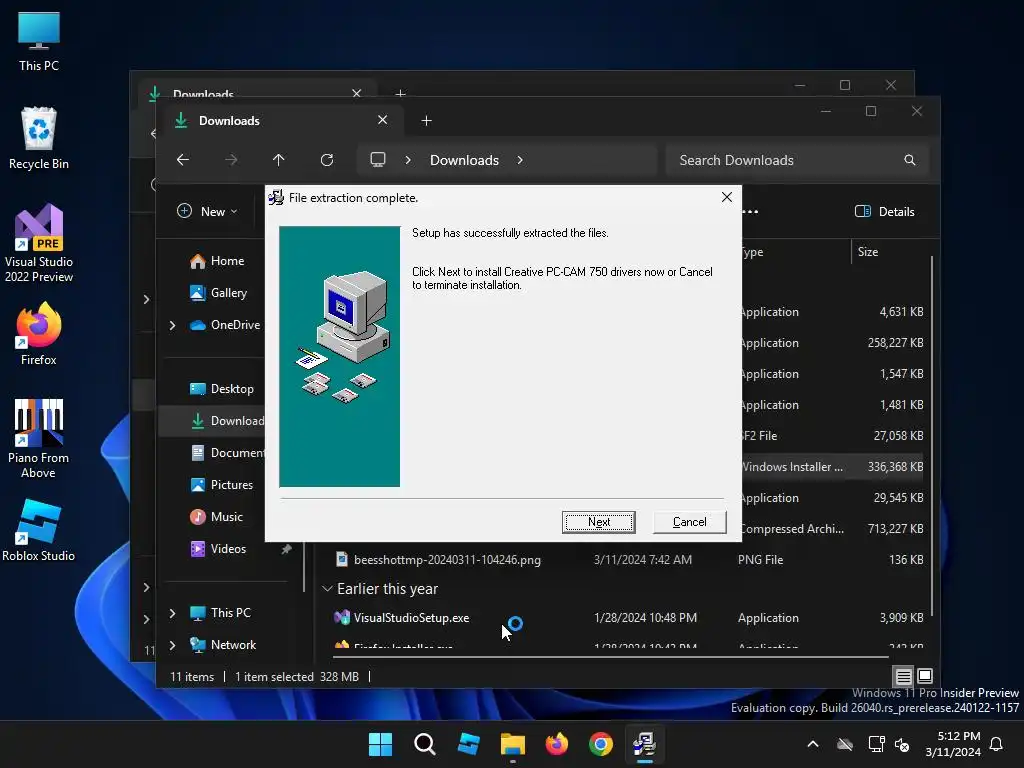Expand the Network tree node
Viewport: 1024px width, 768px height.
[x=172, y=645]
